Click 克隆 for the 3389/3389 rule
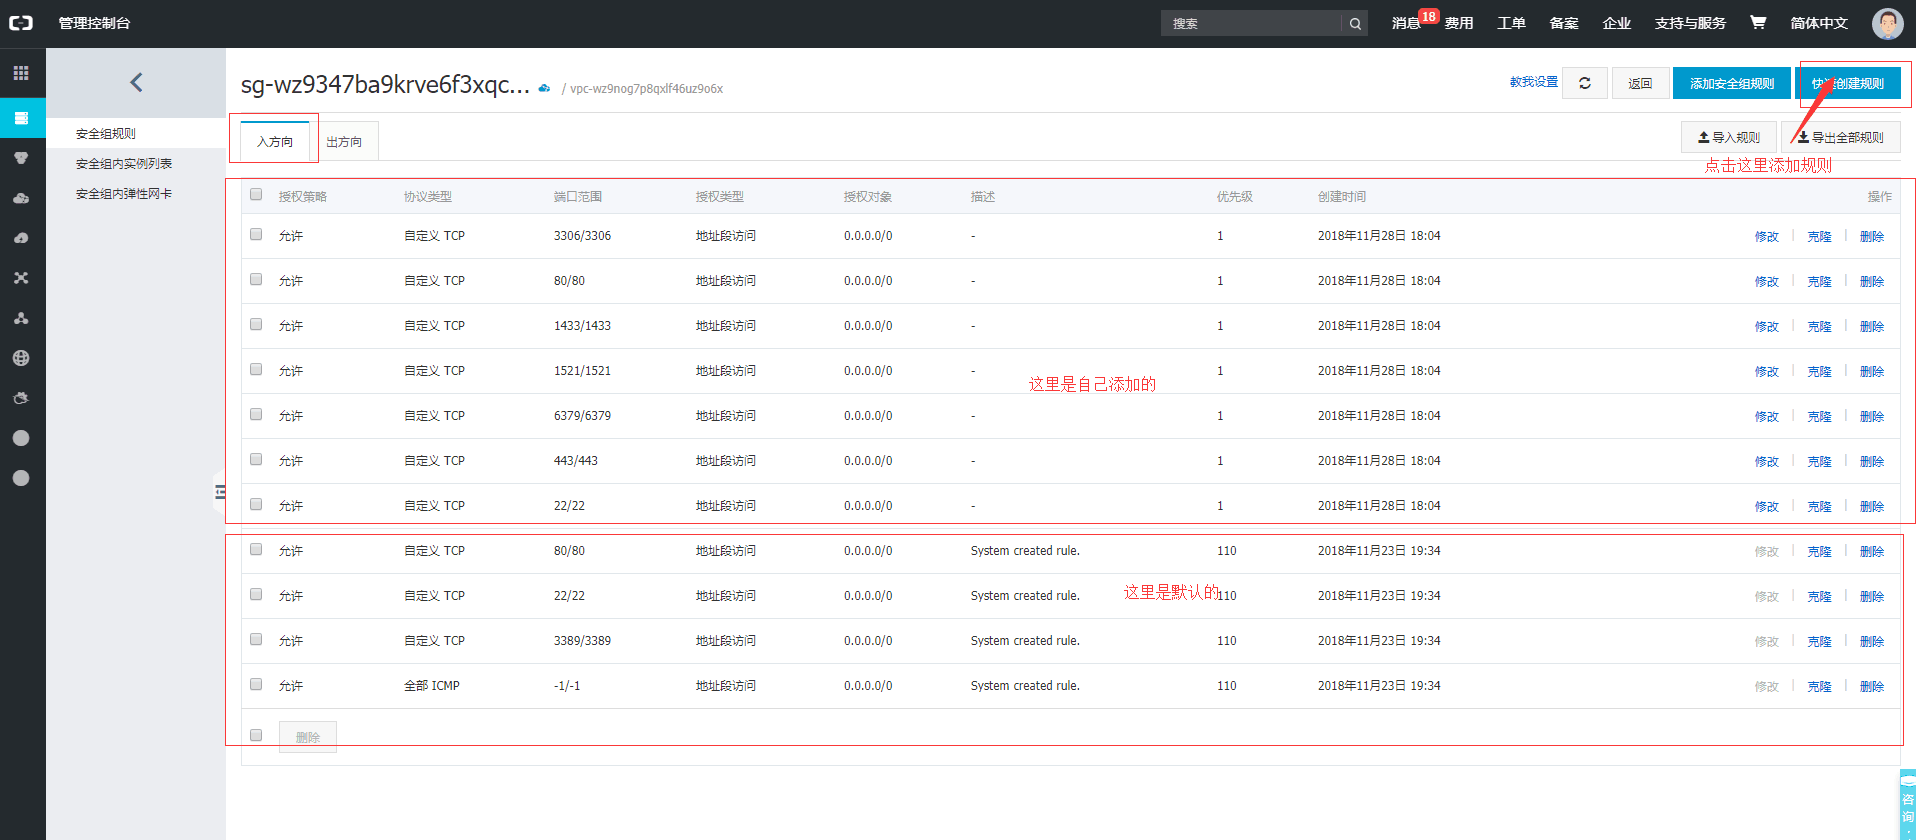Viewport: 1916px width, 840px height. (x=1820, y=641)
